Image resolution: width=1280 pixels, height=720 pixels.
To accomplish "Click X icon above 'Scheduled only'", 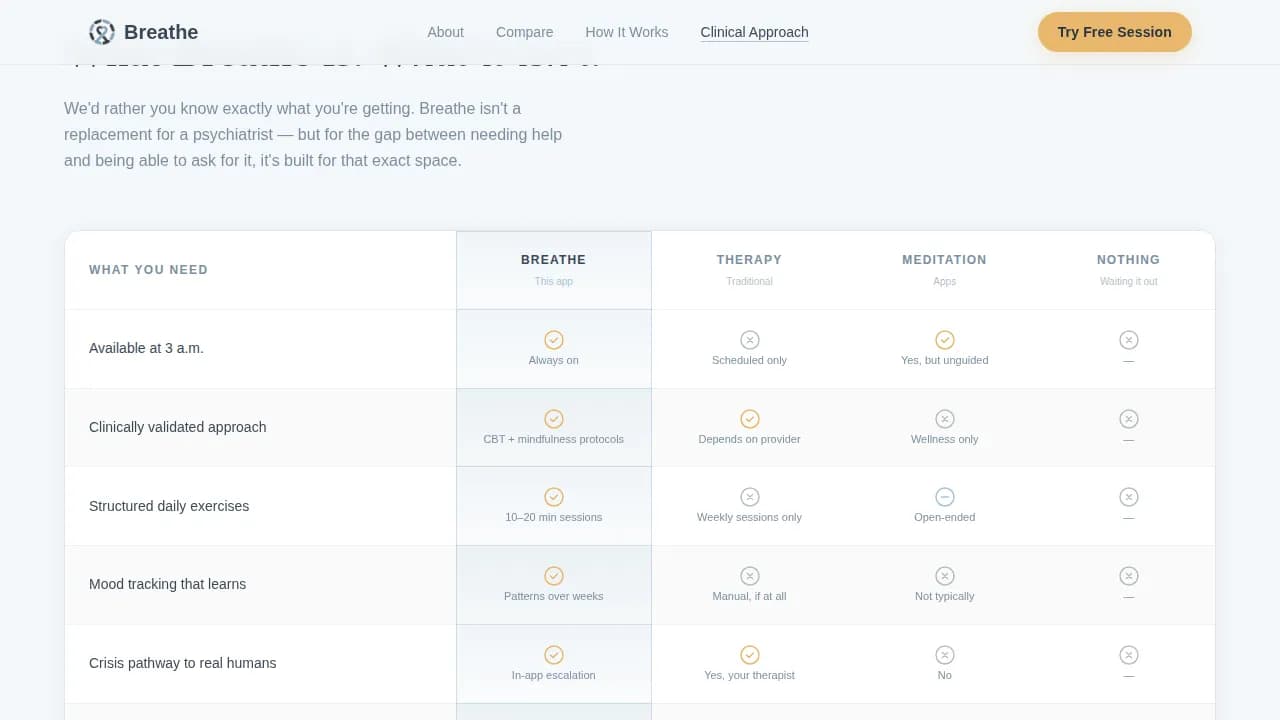I will tap(750, 340).
